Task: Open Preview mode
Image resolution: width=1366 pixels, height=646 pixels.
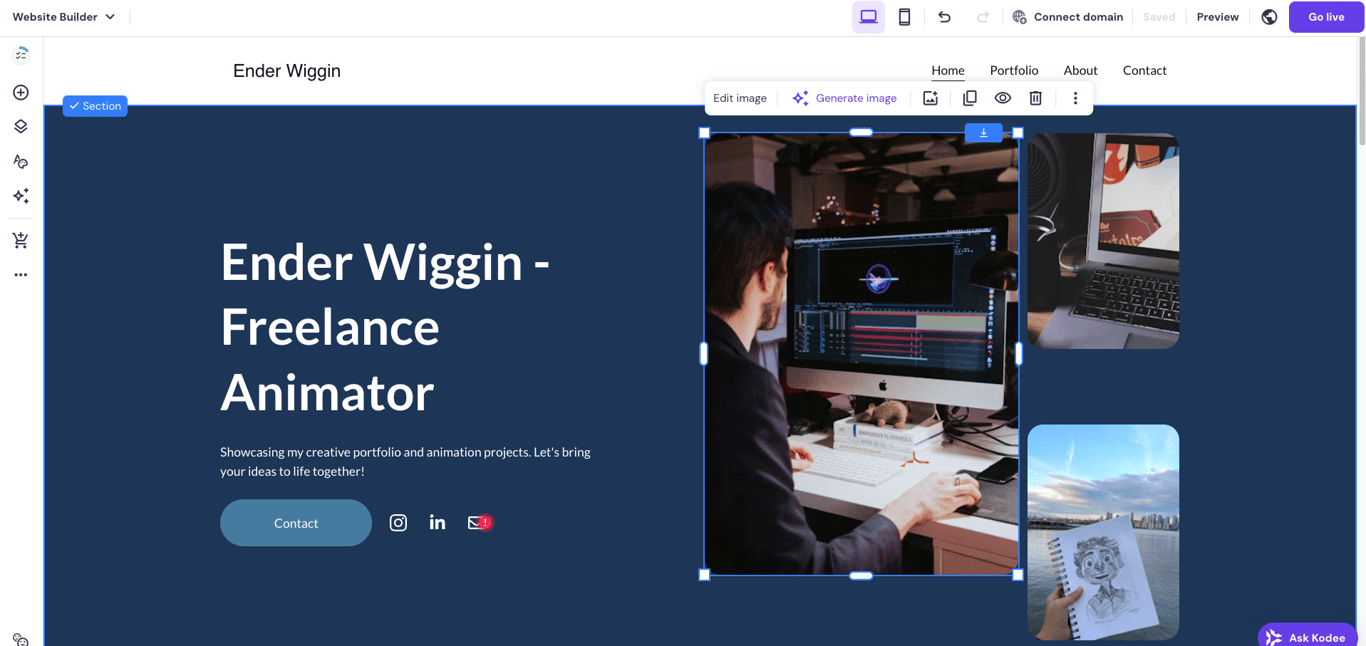Action: click(x=1217, y=17)
